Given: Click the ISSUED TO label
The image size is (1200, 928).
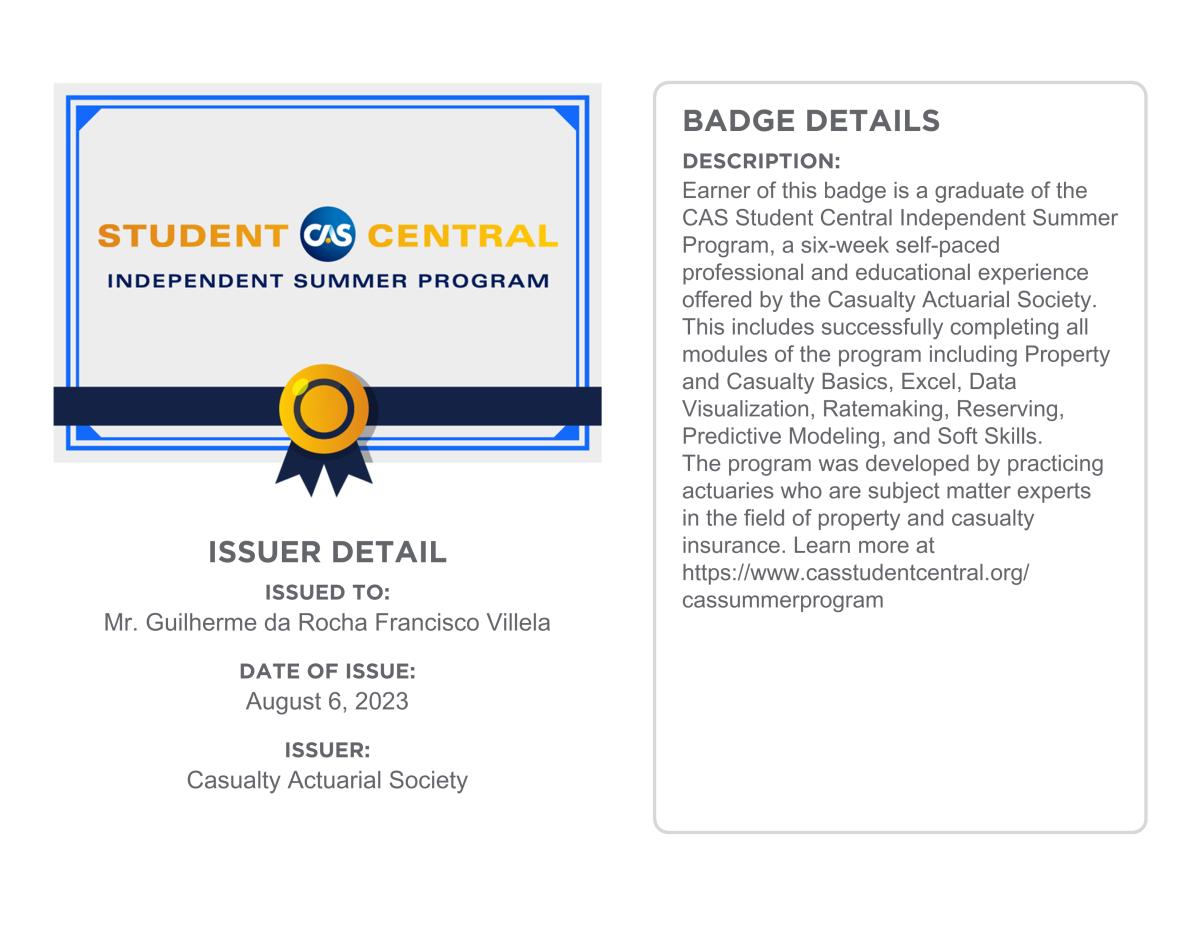Looking at the screenshot, I should pos(327,593).
